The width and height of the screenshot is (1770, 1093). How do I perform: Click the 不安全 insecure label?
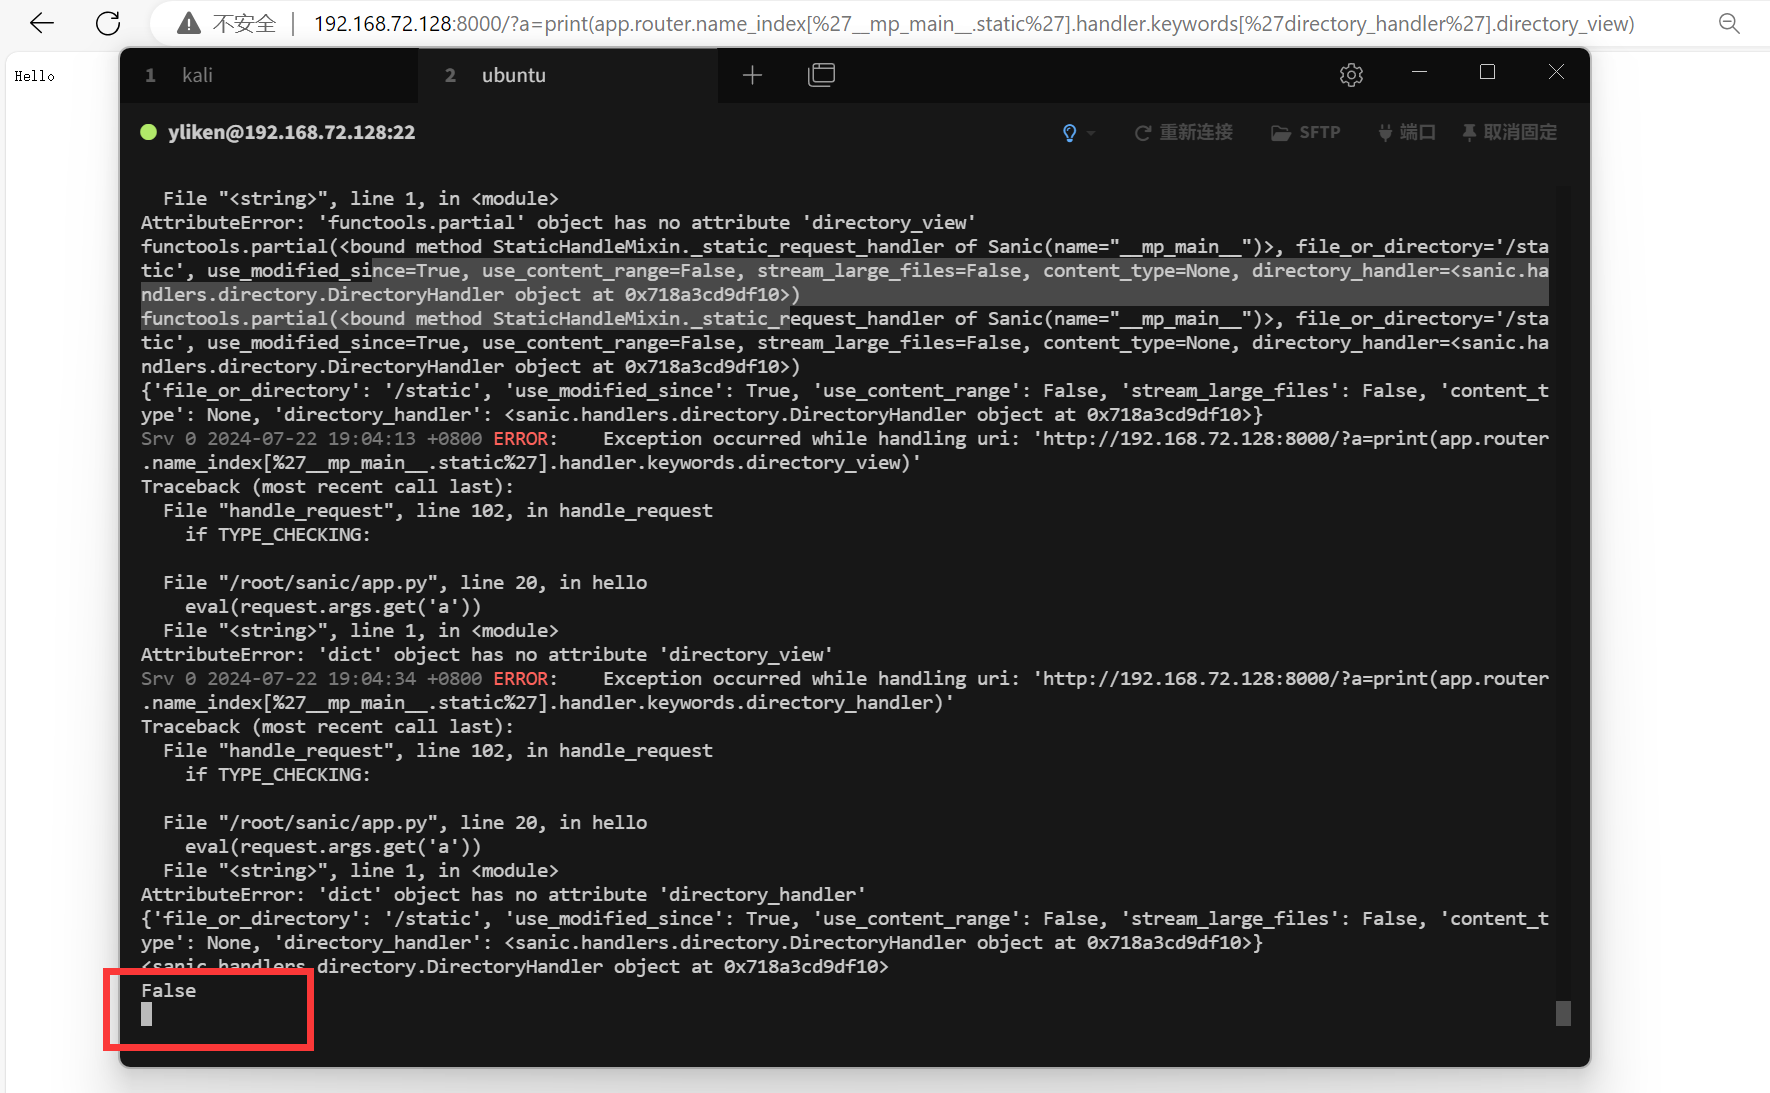pos(244,23)
